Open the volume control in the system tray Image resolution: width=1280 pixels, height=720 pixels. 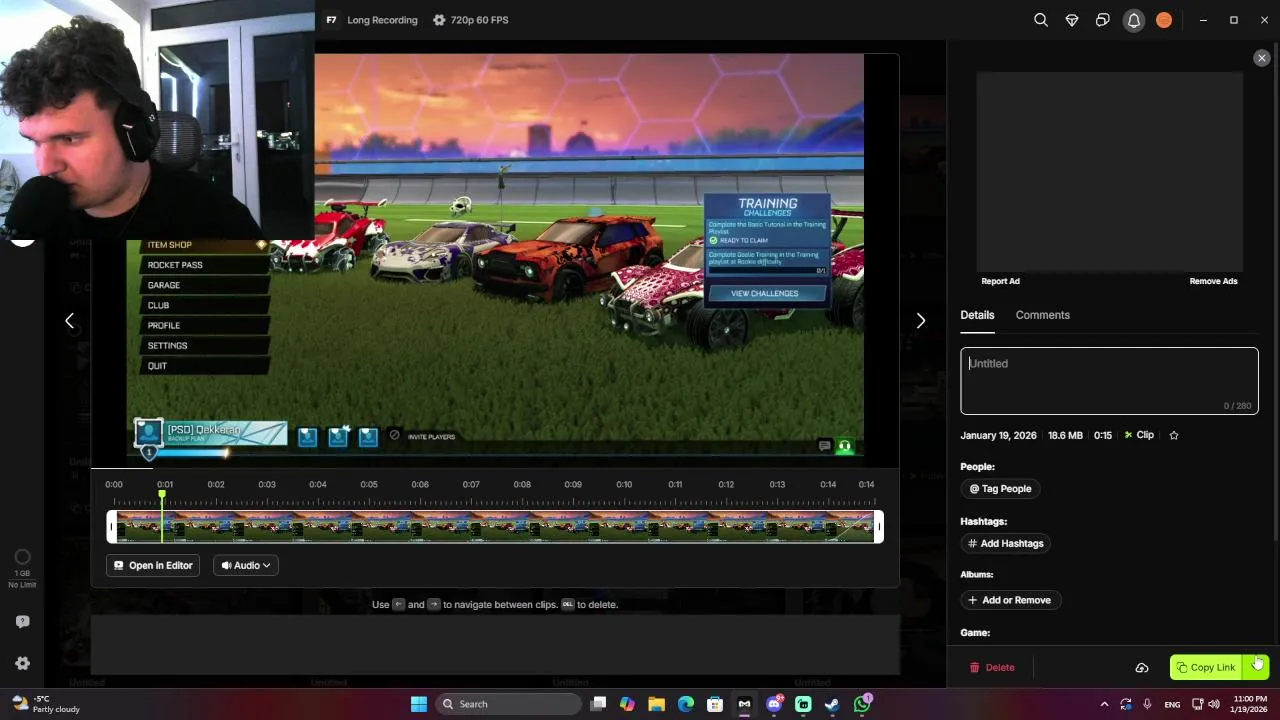click(x=1214, y=704)
